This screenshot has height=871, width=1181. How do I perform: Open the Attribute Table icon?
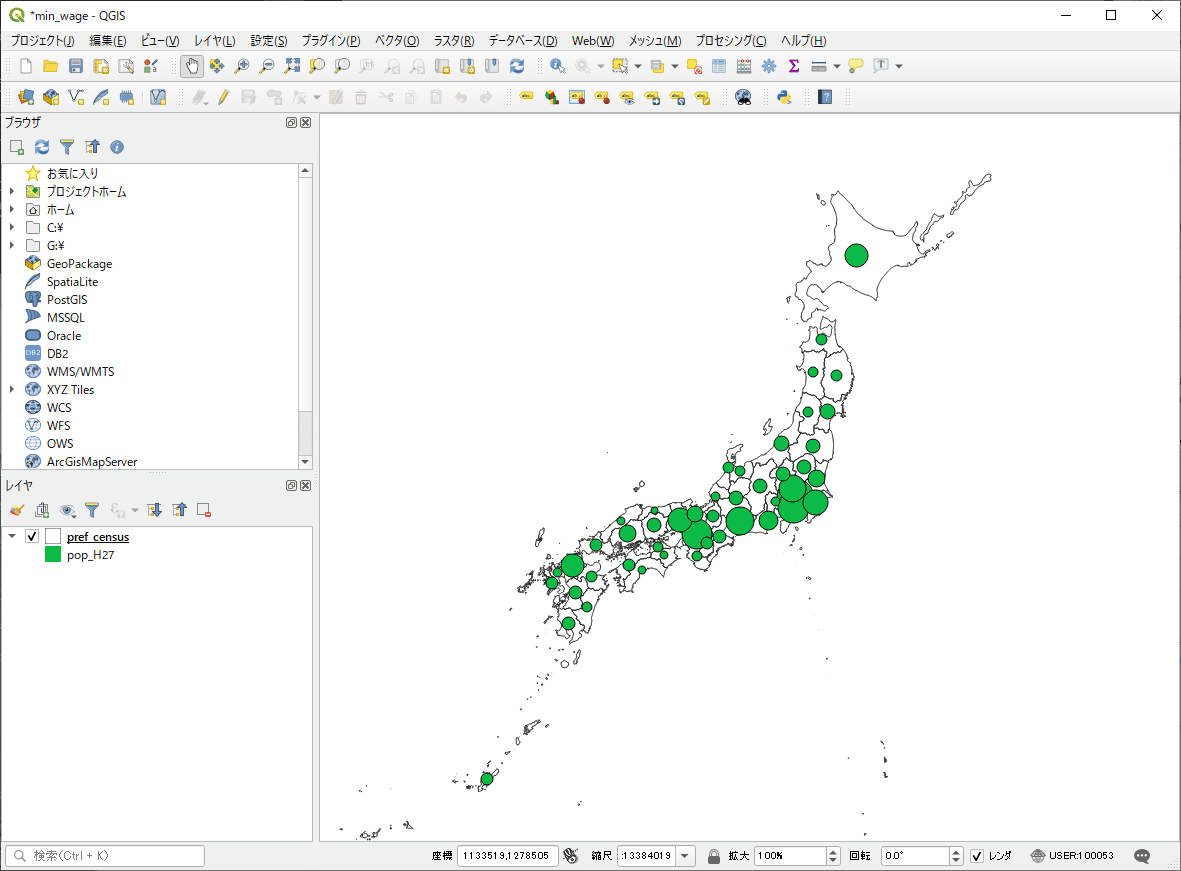[718, 66]
